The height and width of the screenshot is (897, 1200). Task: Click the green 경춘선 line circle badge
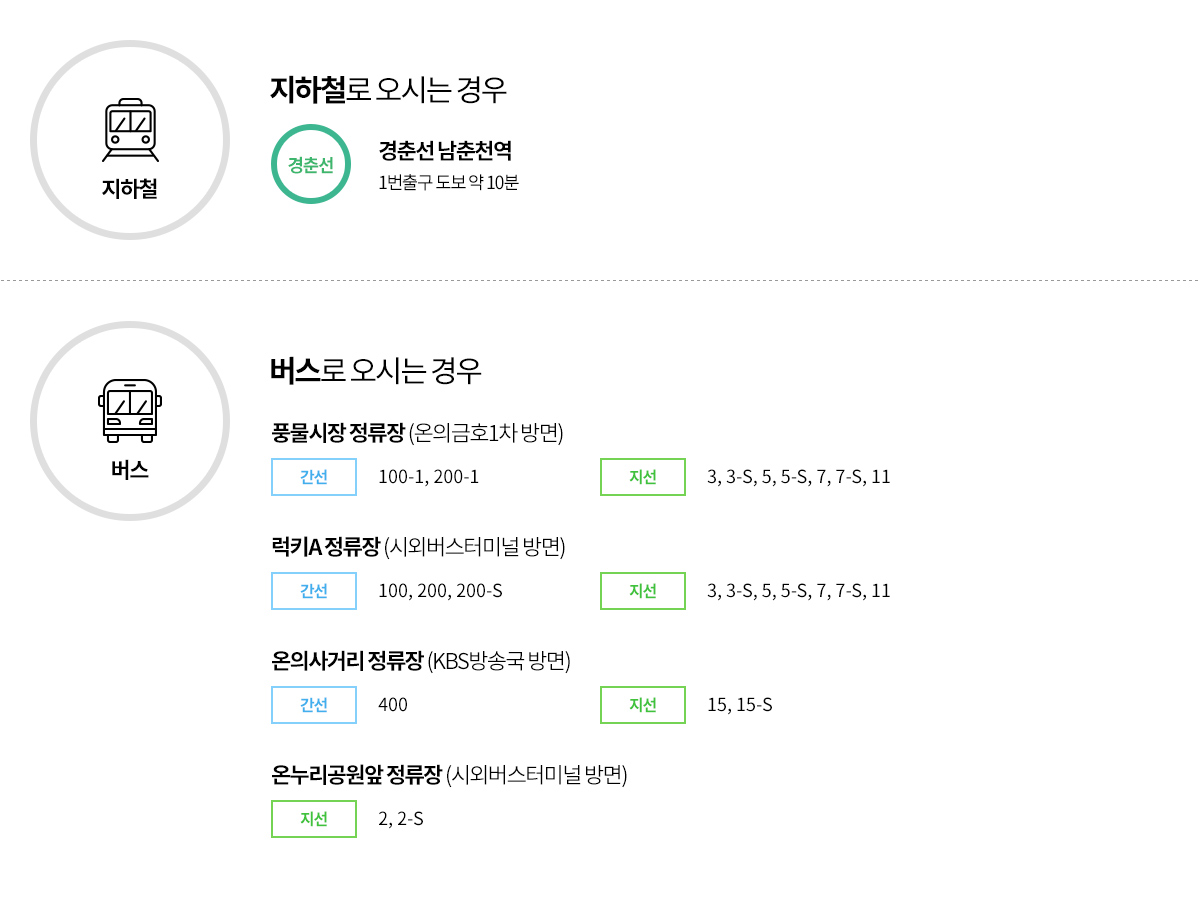(x=311, y=164)
